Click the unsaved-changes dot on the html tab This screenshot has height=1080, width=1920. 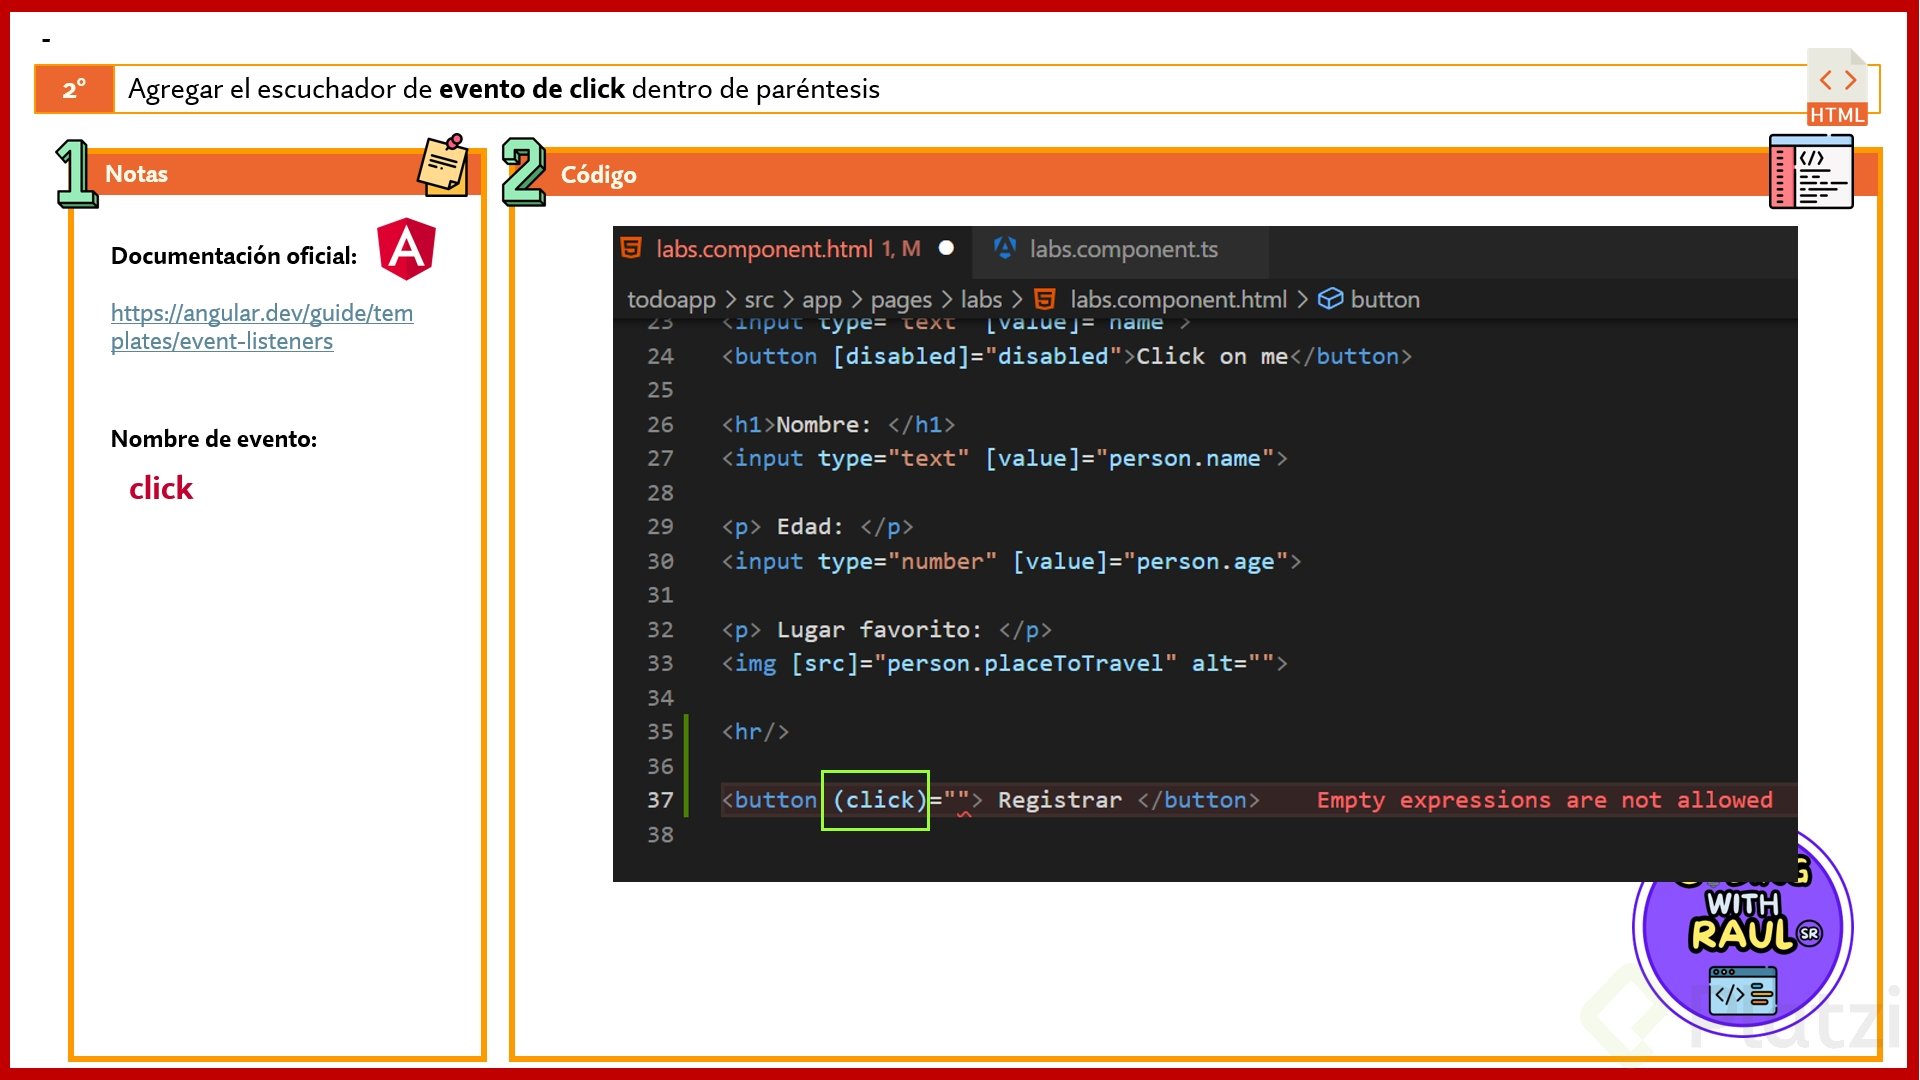point(946,248)
